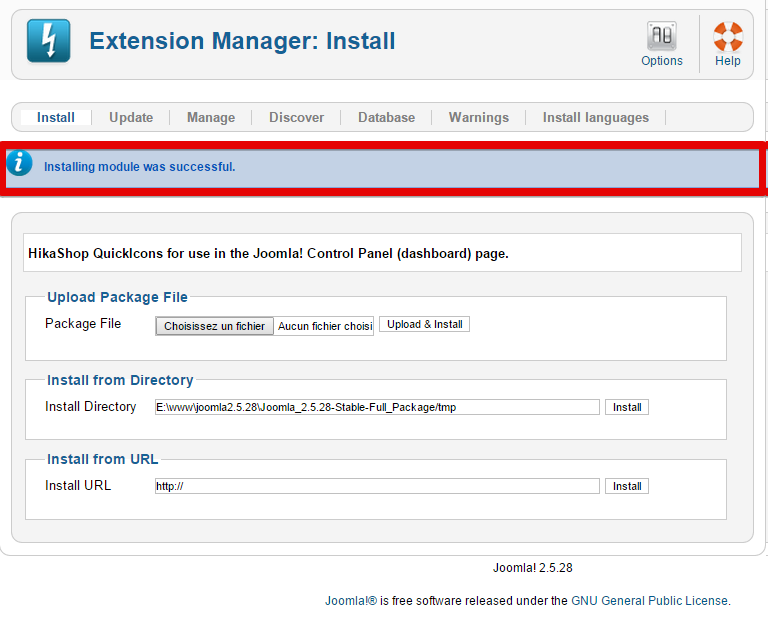
Task: Open the Manage tab
Action: tap(211, 118)
